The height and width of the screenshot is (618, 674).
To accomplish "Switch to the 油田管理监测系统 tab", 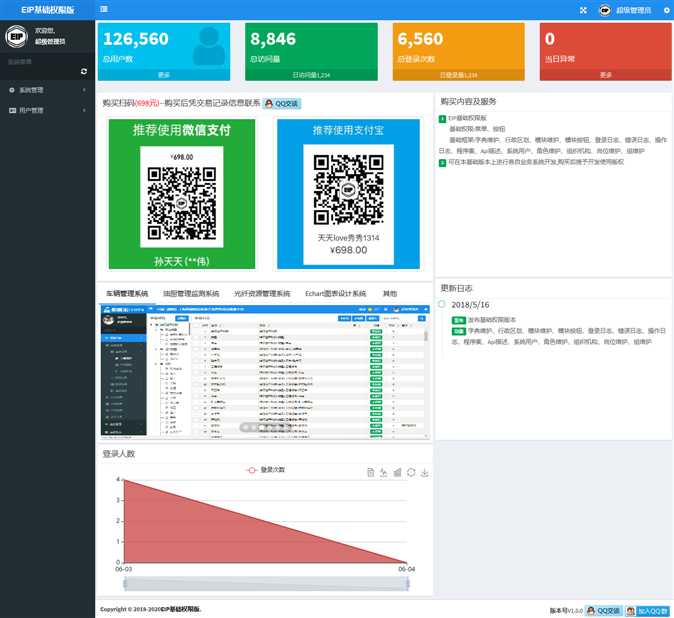I will (191, 294).
